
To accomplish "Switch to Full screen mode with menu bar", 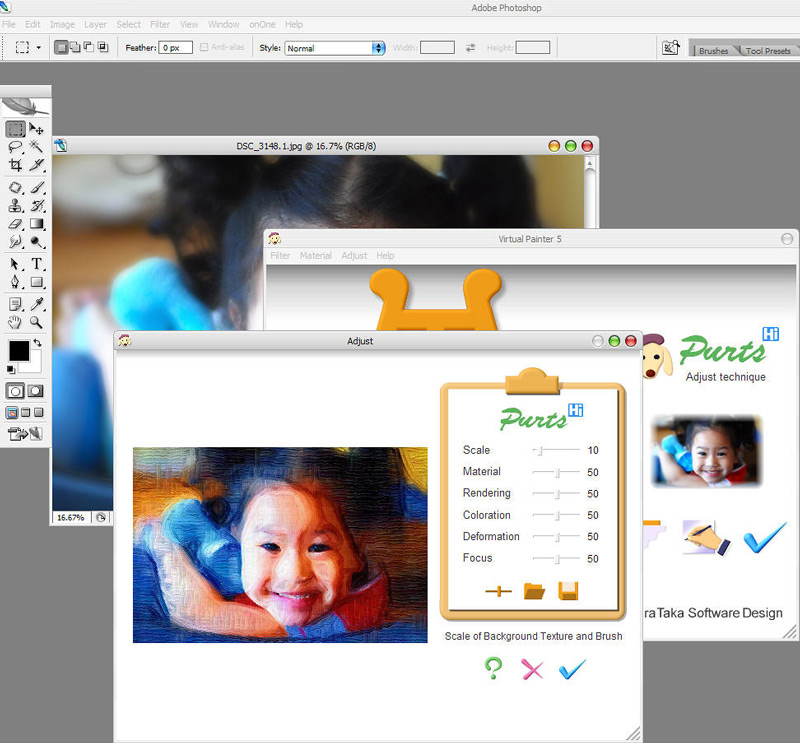I will (26, 412).
